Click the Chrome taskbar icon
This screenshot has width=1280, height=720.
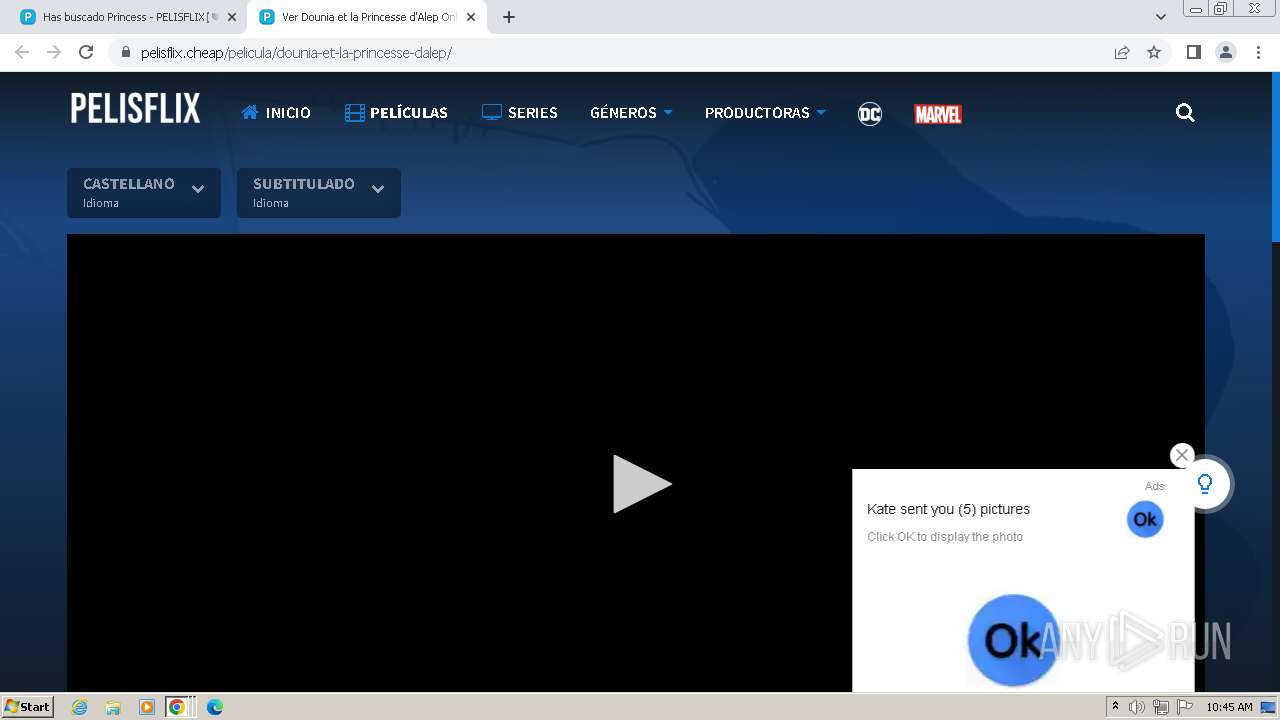tap(177, 707)
